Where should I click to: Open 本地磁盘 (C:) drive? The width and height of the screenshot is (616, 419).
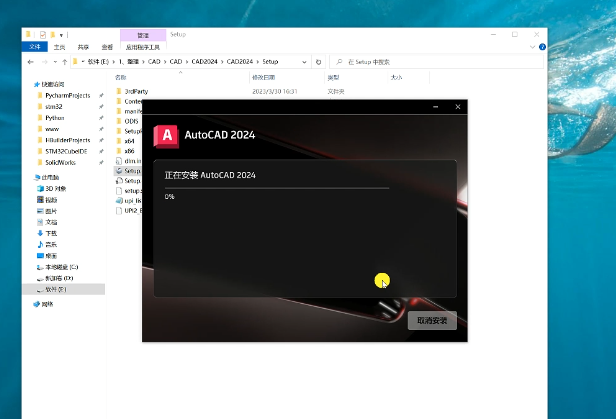[x=62, y=267]
